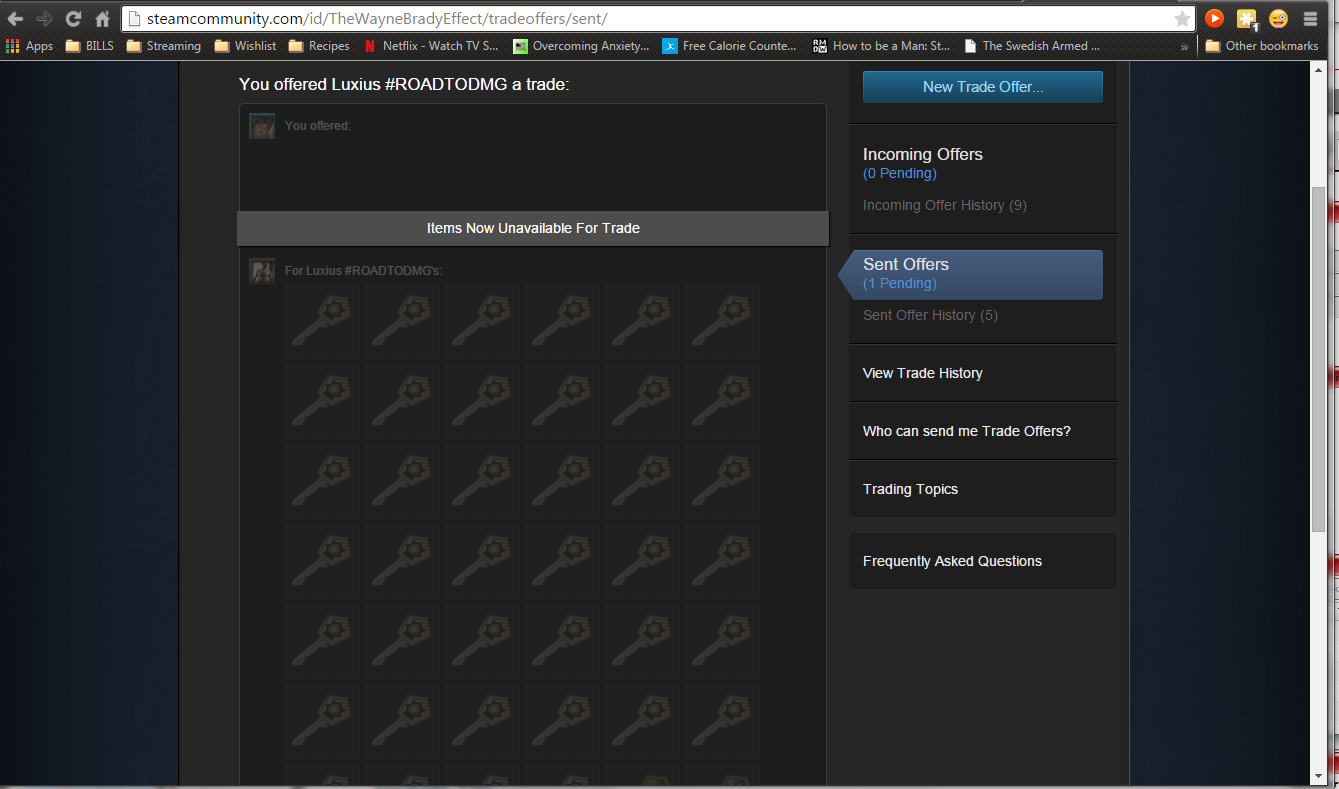The image size is (1339, 789).
Task: Go back using the browser back arrow
Action: click(15, 19)
